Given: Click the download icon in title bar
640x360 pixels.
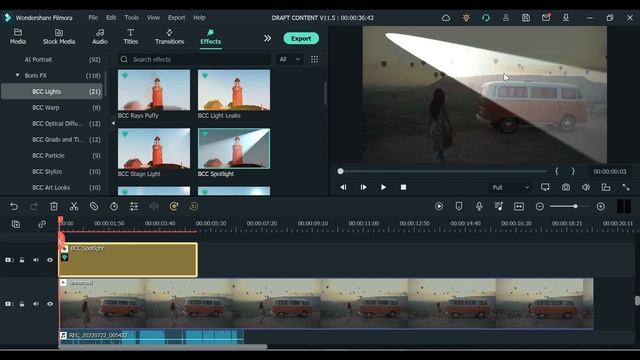Looking at the screenshot, I should tap(566, 18).
